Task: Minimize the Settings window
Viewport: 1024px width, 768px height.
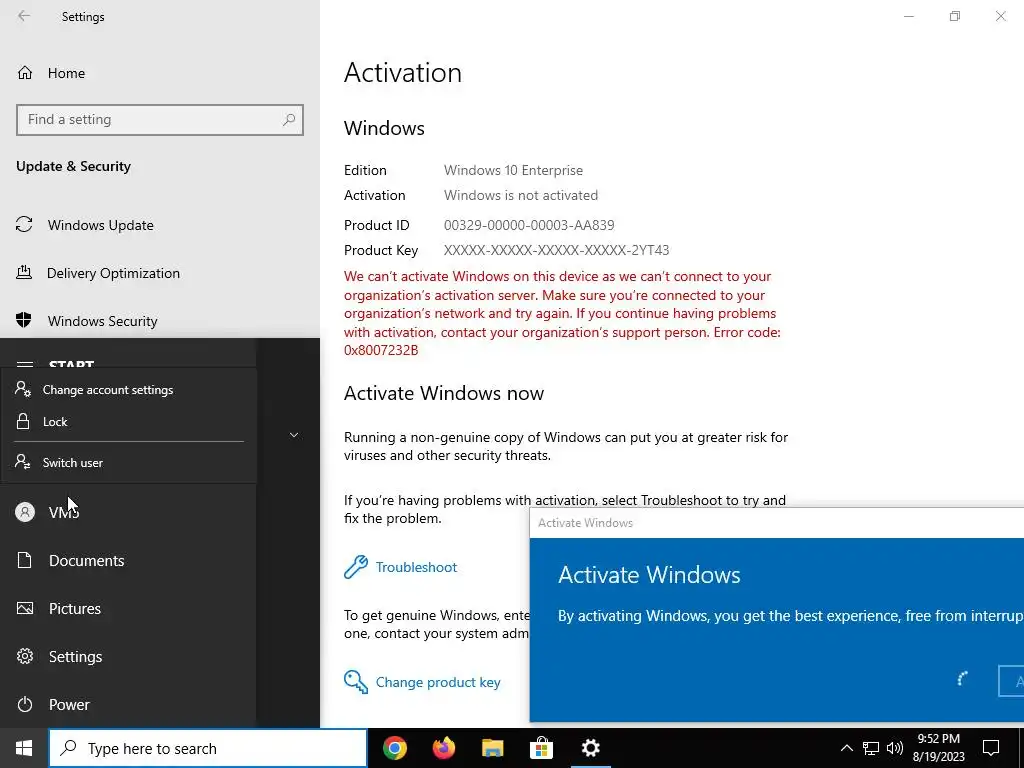Action: (x=908, y=16)
